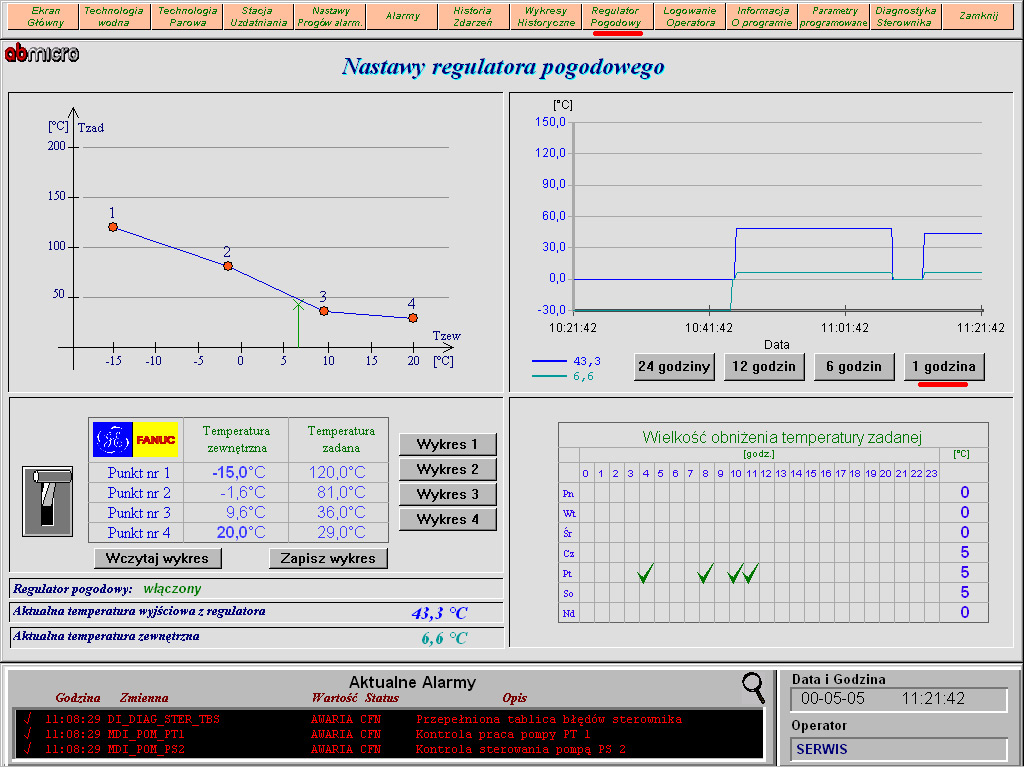Edit Punkt nr 4 set temperature 29,0°C
The width and height of the screenshot is (1024, 768).
341,533
